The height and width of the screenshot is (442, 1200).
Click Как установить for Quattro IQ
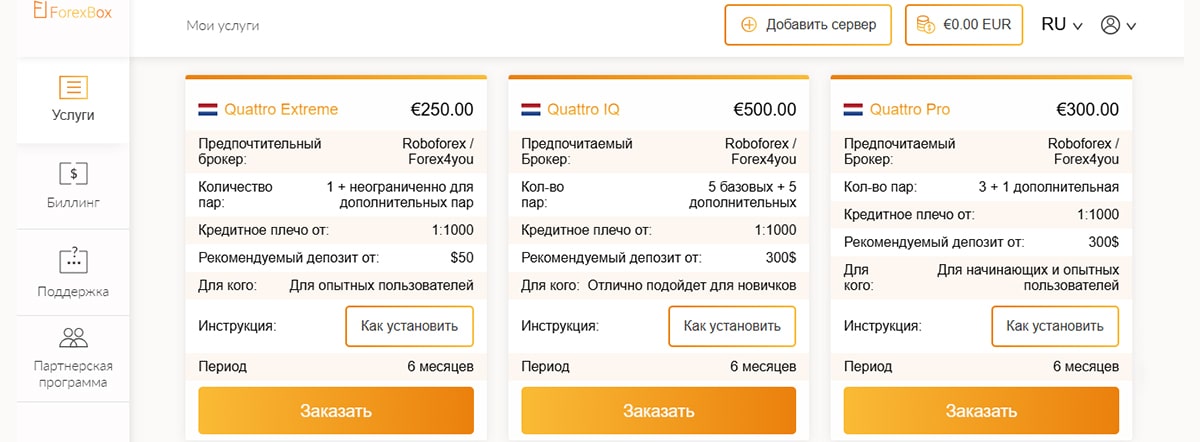[732, 326]
